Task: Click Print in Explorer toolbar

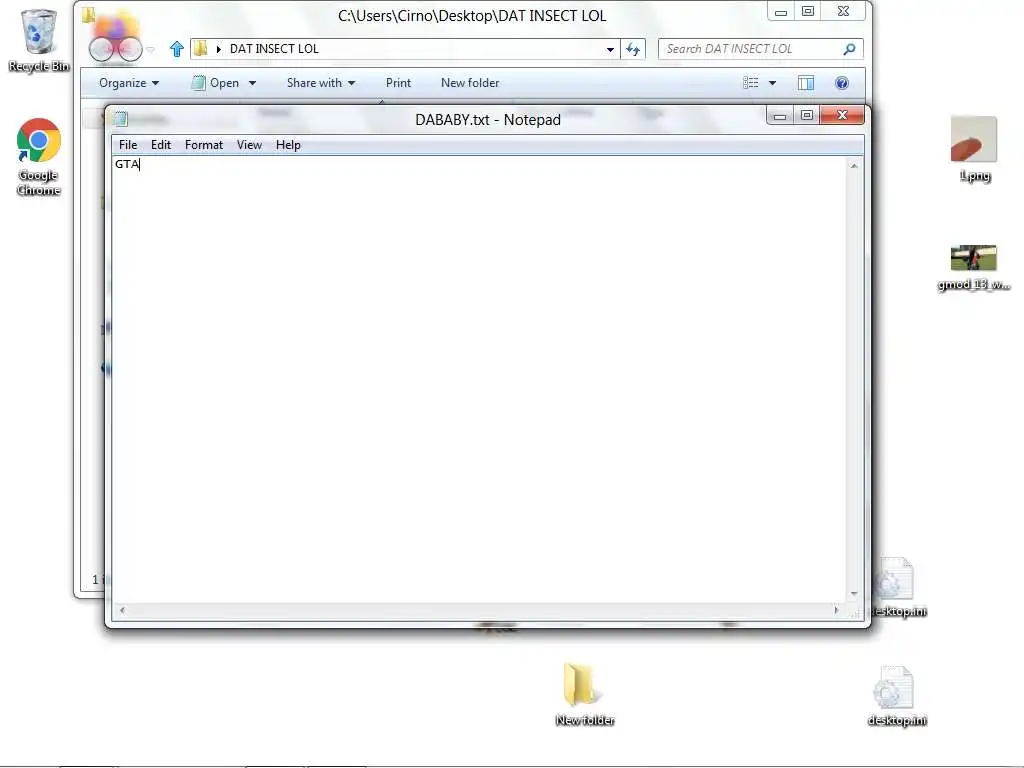Action: [x=398, y=83]
